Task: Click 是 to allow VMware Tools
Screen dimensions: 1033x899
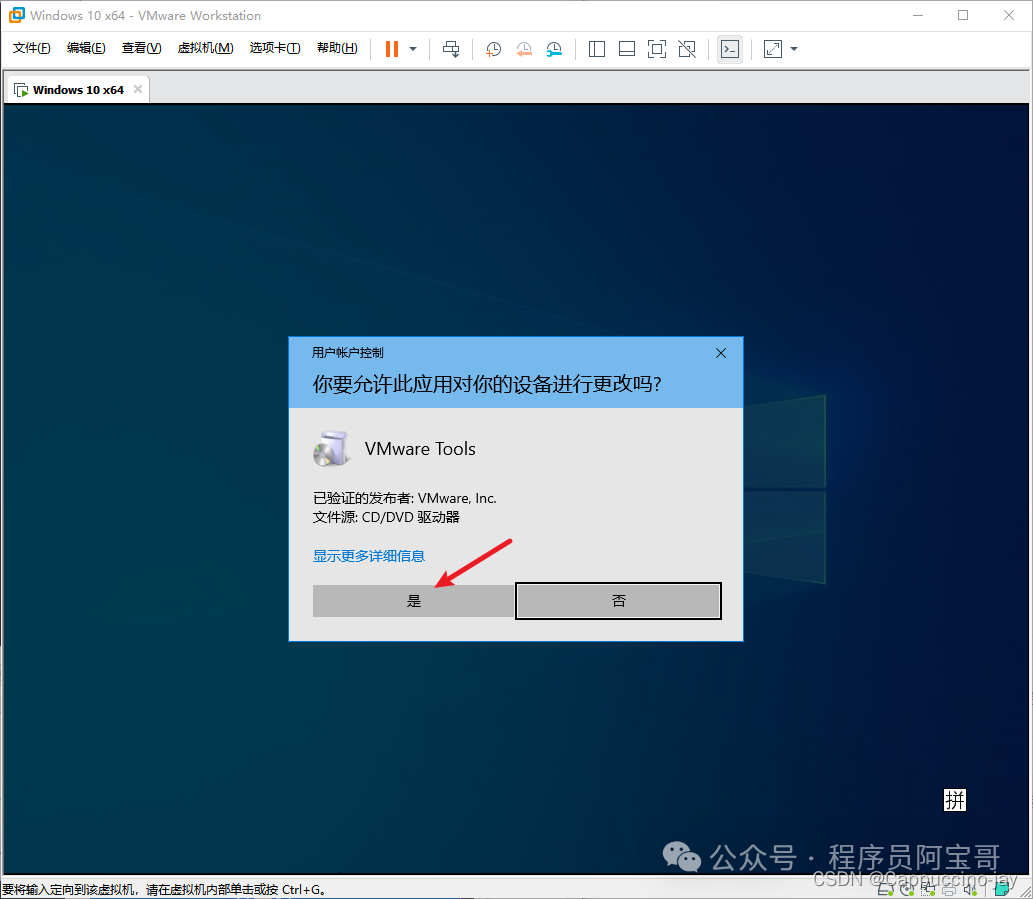Action: pos(414,601)
